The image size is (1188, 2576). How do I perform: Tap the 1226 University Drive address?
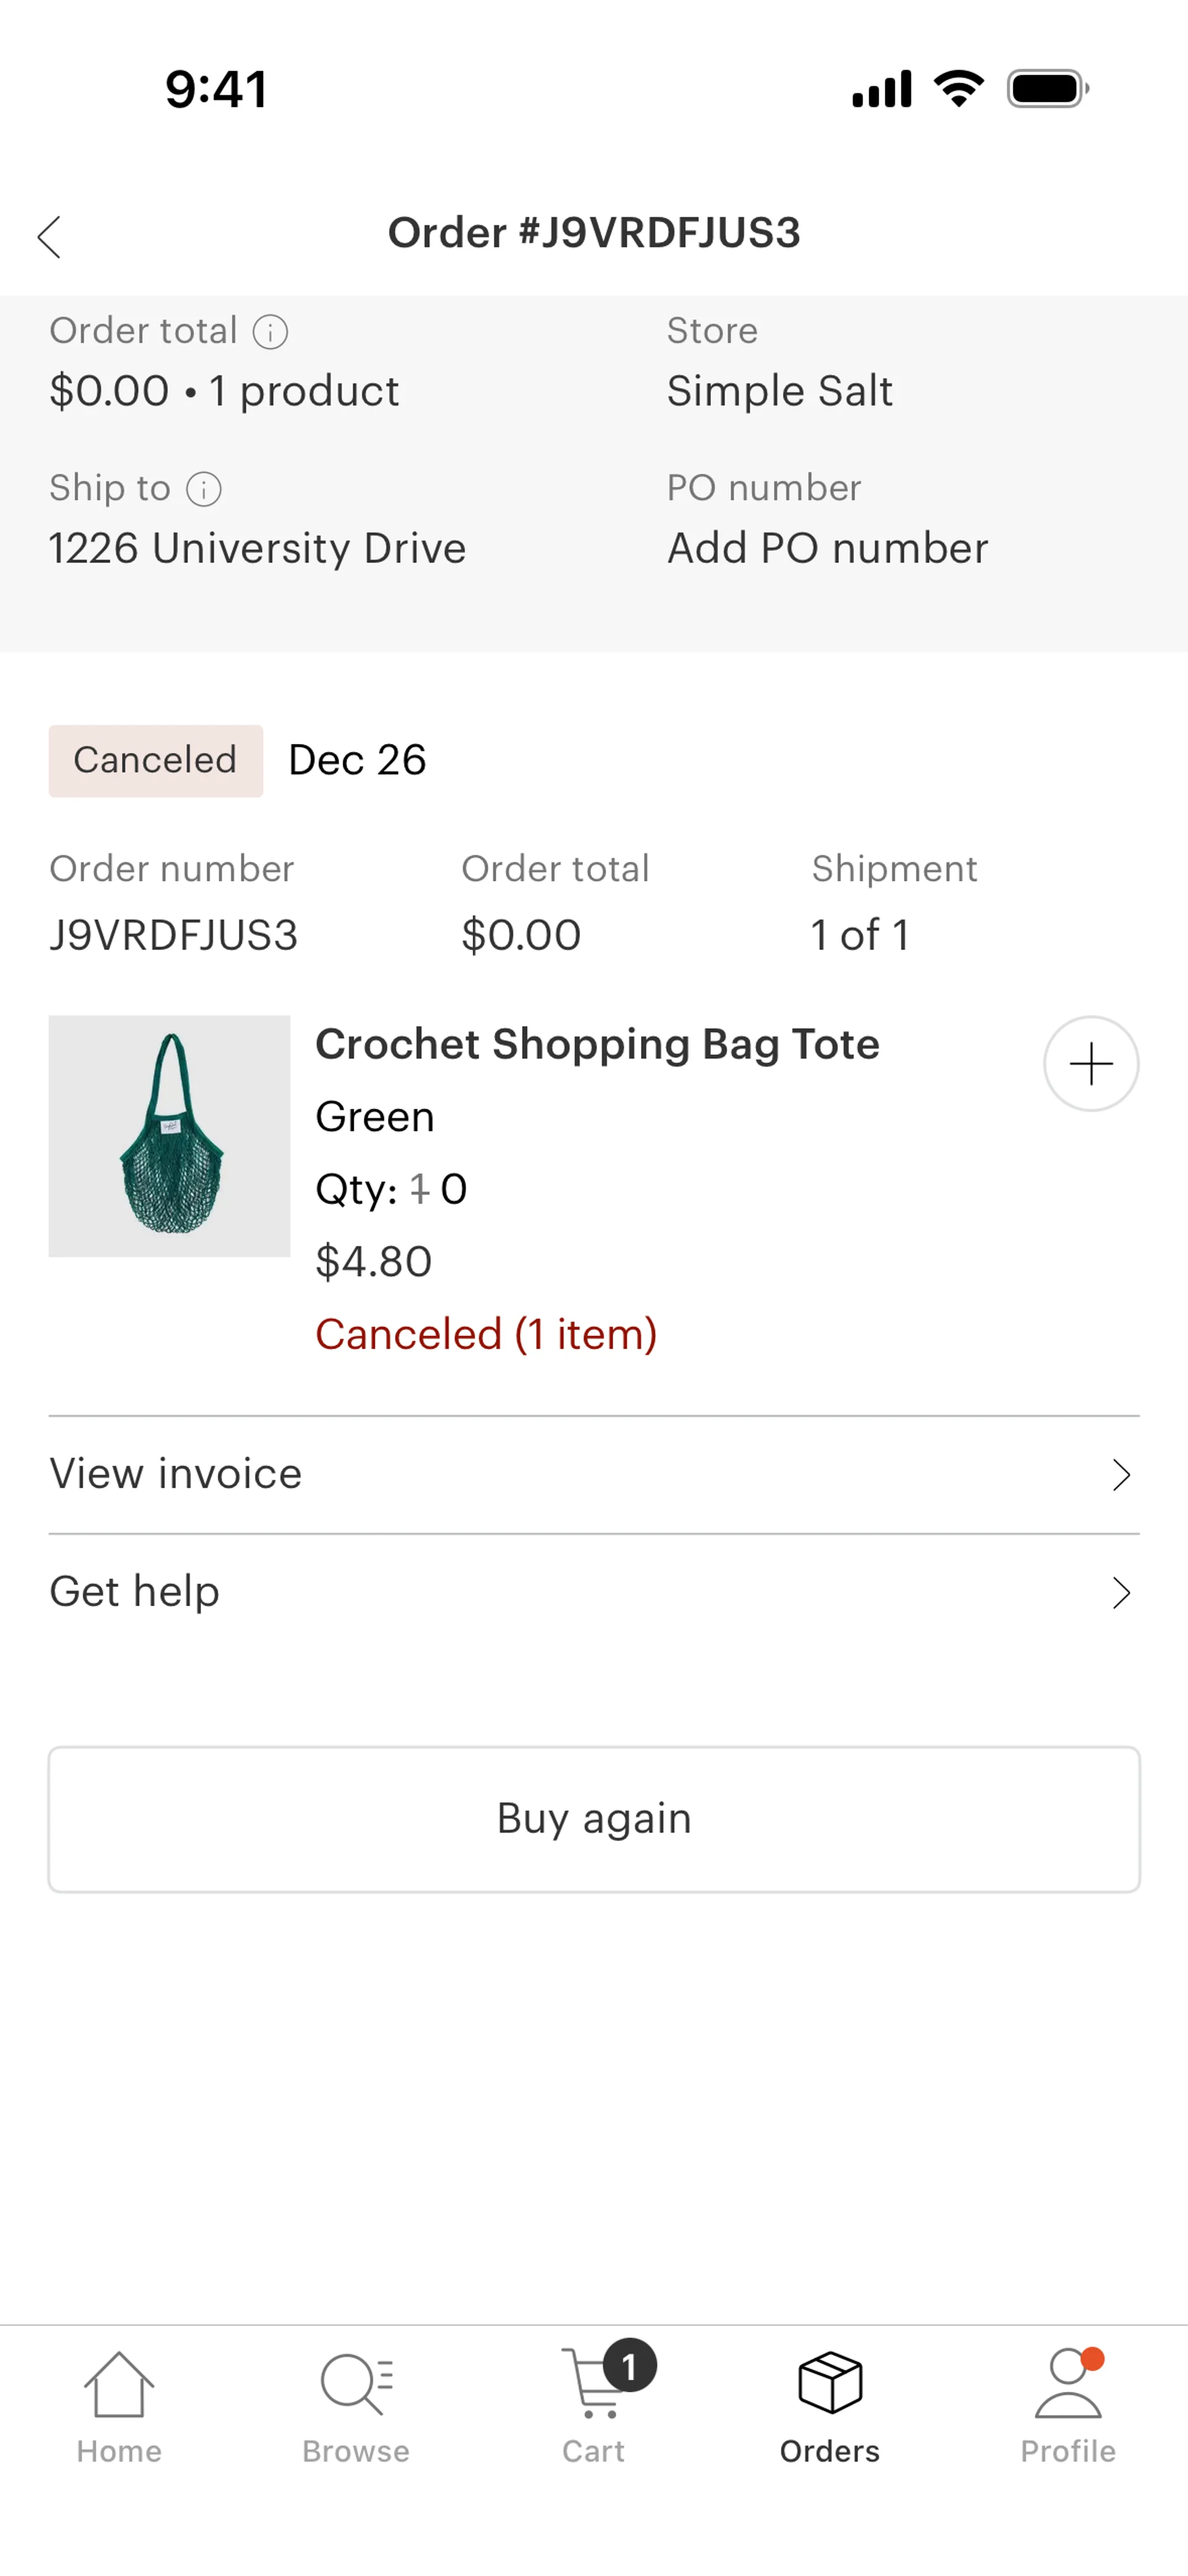(x=257, y=549)
